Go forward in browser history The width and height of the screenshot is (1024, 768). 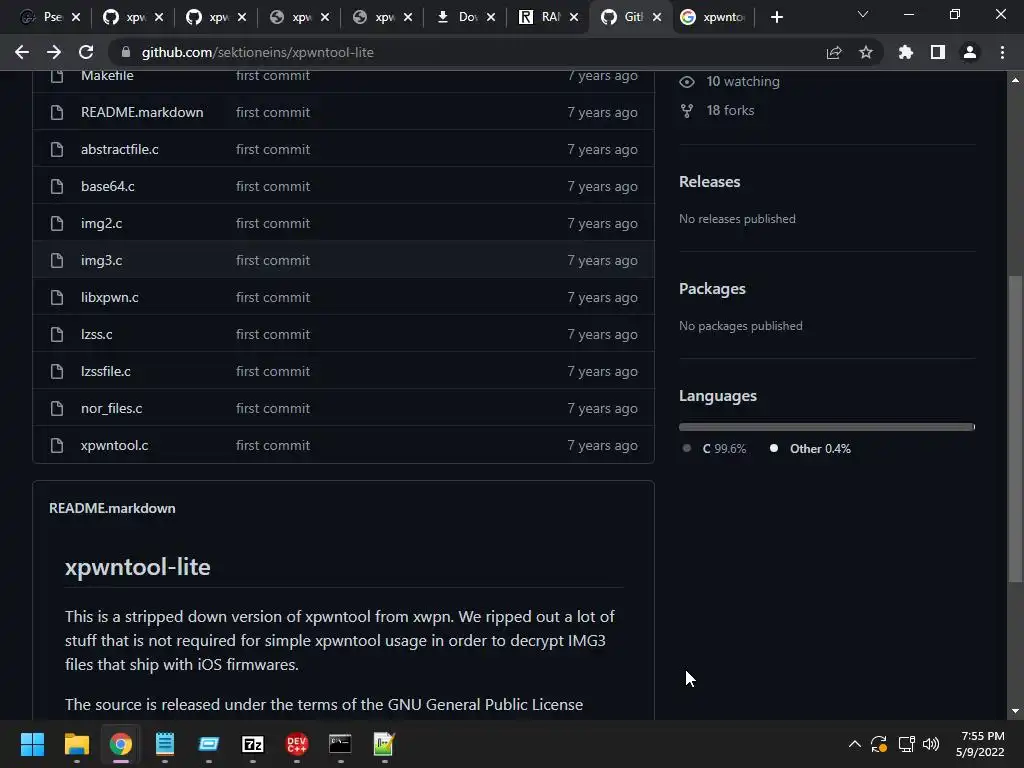(x=54, y=52)
